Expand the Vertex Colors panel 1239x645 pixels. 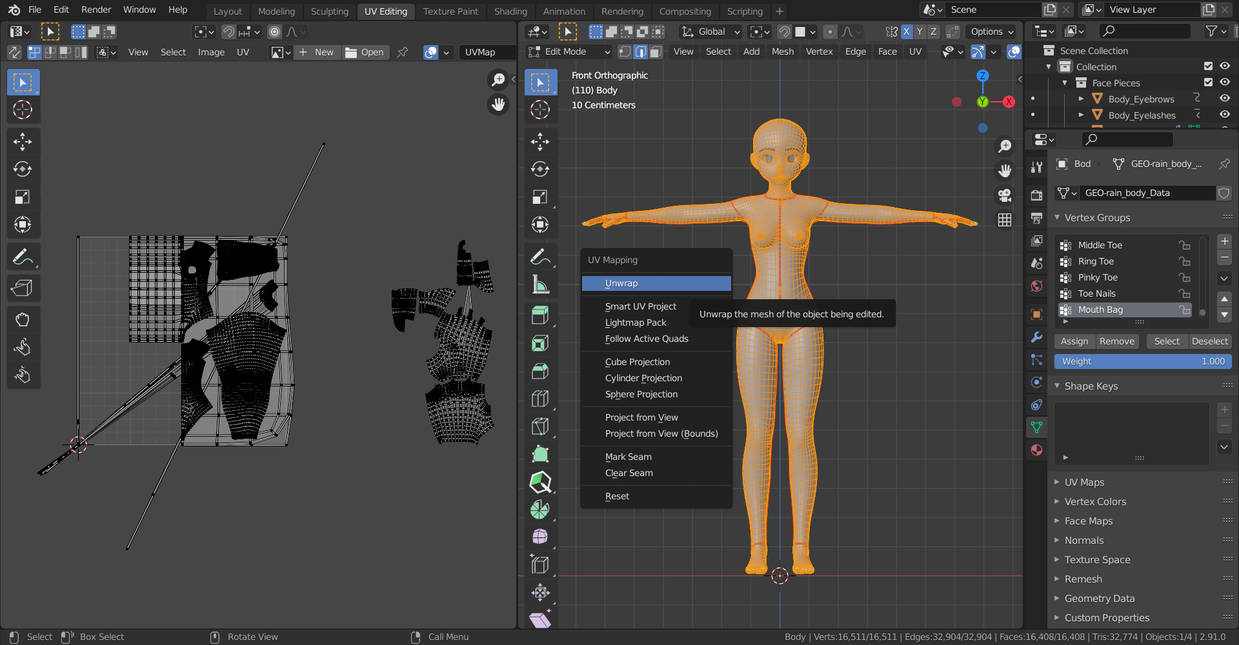pyautogui.click(x=1095, y=502)
